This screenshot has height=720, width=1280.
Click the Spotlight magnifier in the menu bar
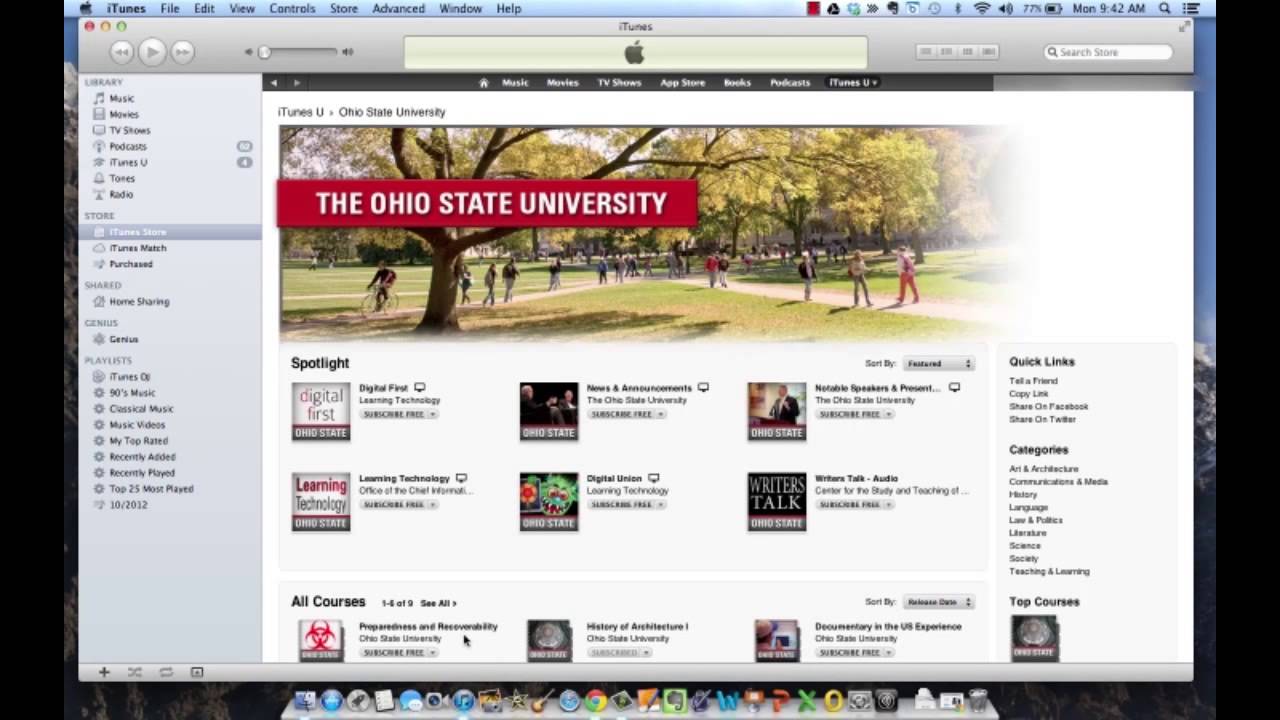click(x=1165, y=8)
